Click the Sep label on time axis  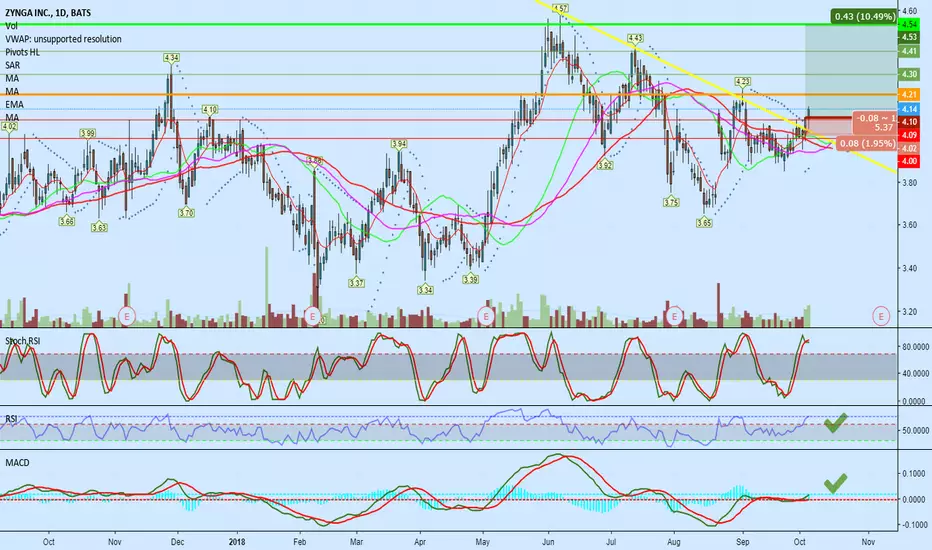[742, 542]
